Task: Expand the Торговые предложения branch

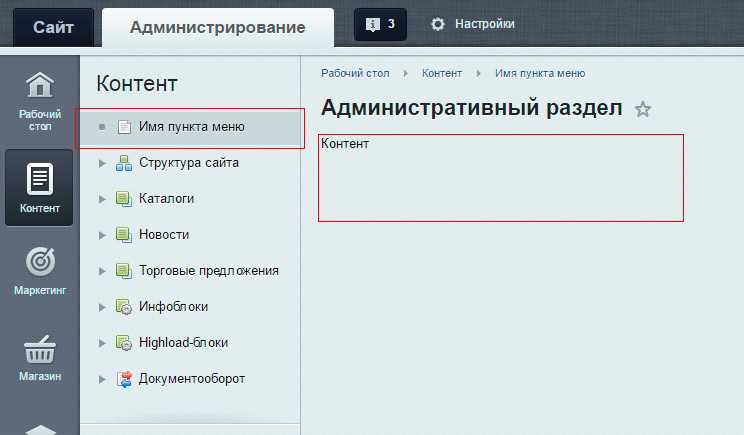Action: 102,271
